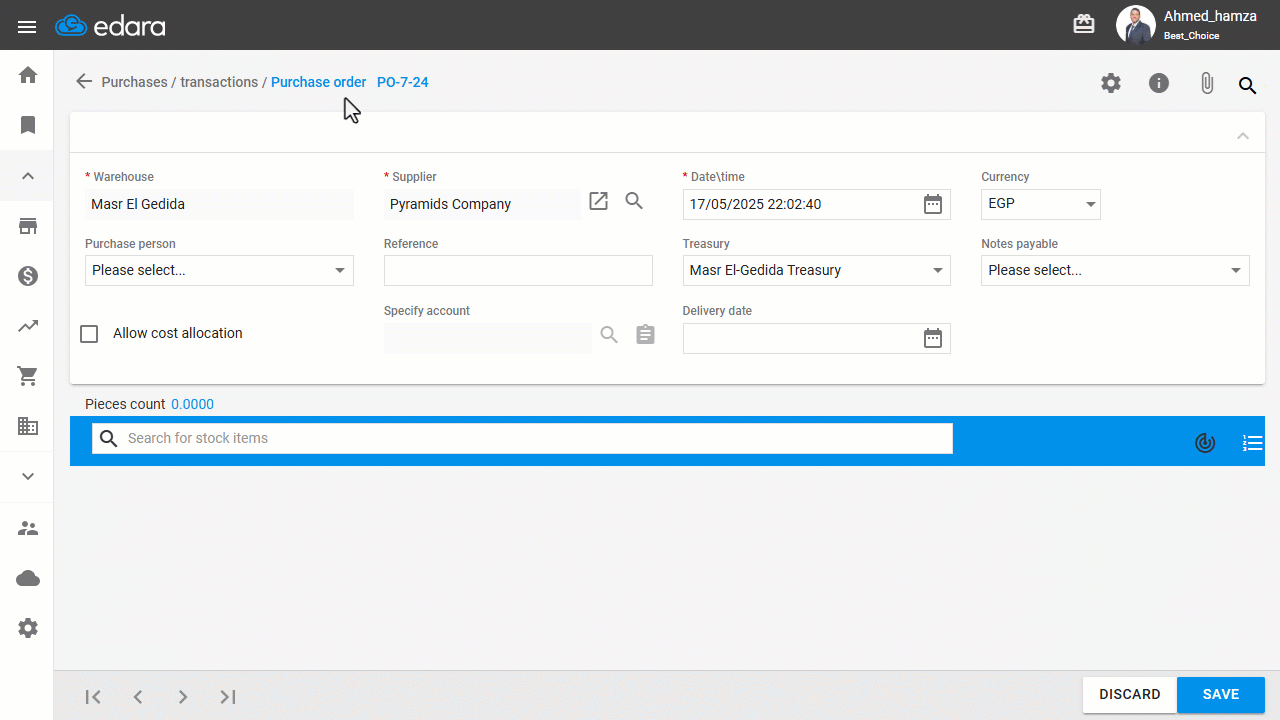The image size is (1280, 720).
Task: Expand the sidebar group with down chevron
Action: pos(28,476)
